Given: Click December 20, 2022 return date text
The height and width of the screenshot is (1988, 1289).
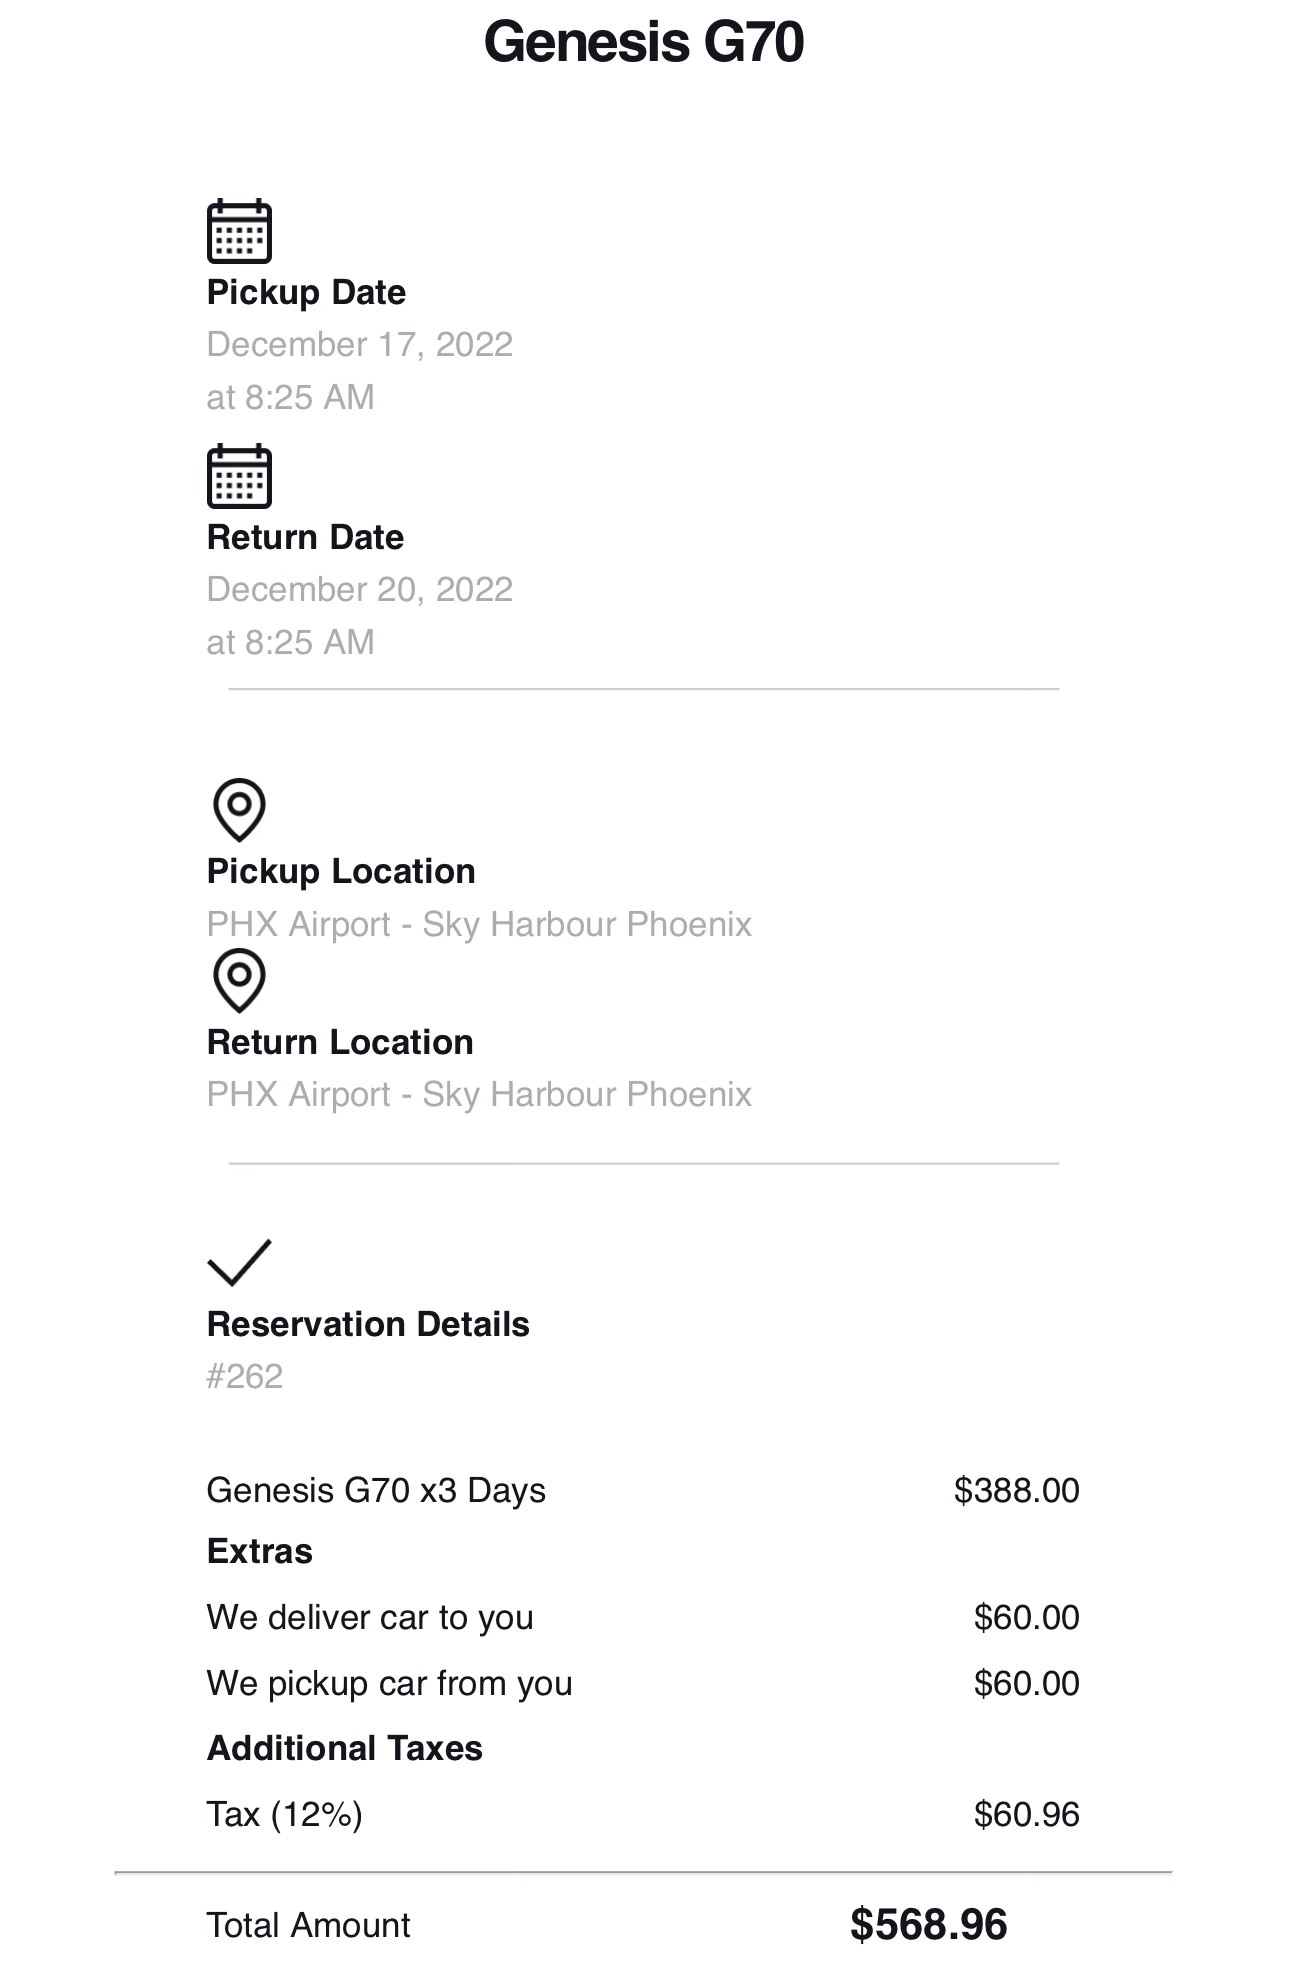Looking at the screenshot, I should click(359, 589).
